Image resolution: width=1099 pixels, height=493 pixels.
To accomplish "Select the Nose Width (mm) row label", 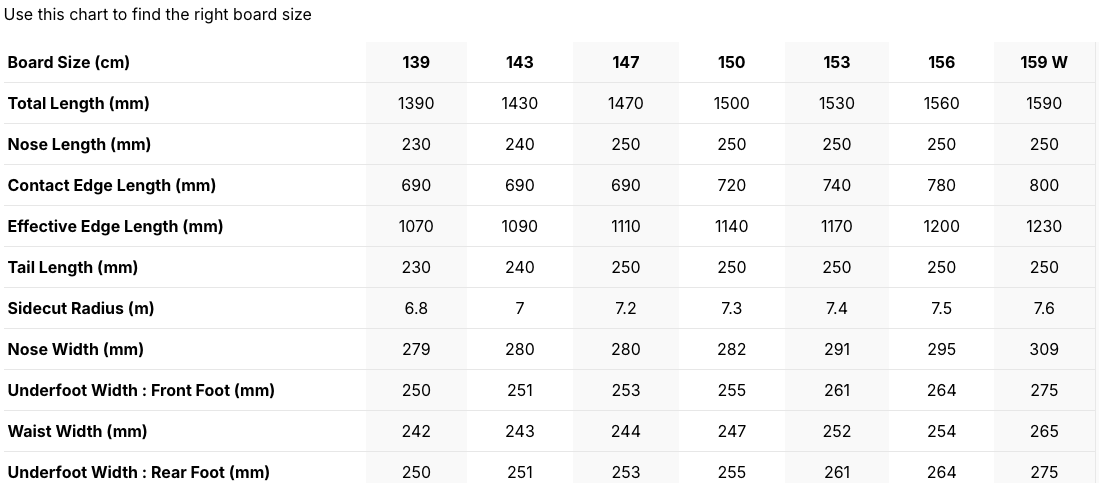I will (76, 349).
